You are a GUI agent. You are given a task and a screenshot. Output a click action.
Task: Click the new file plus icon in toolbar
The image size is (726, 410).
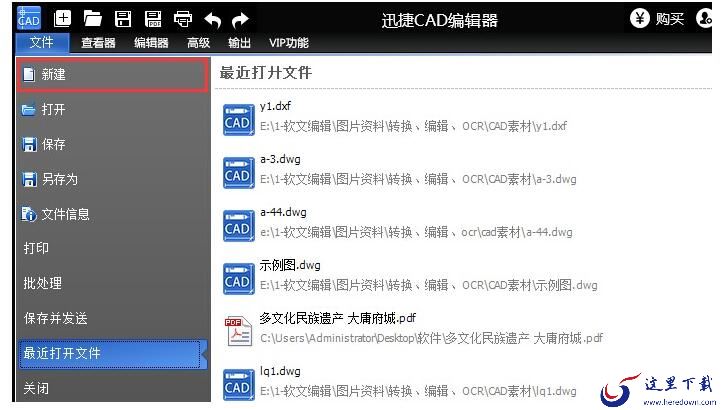[x=63, y=19]
